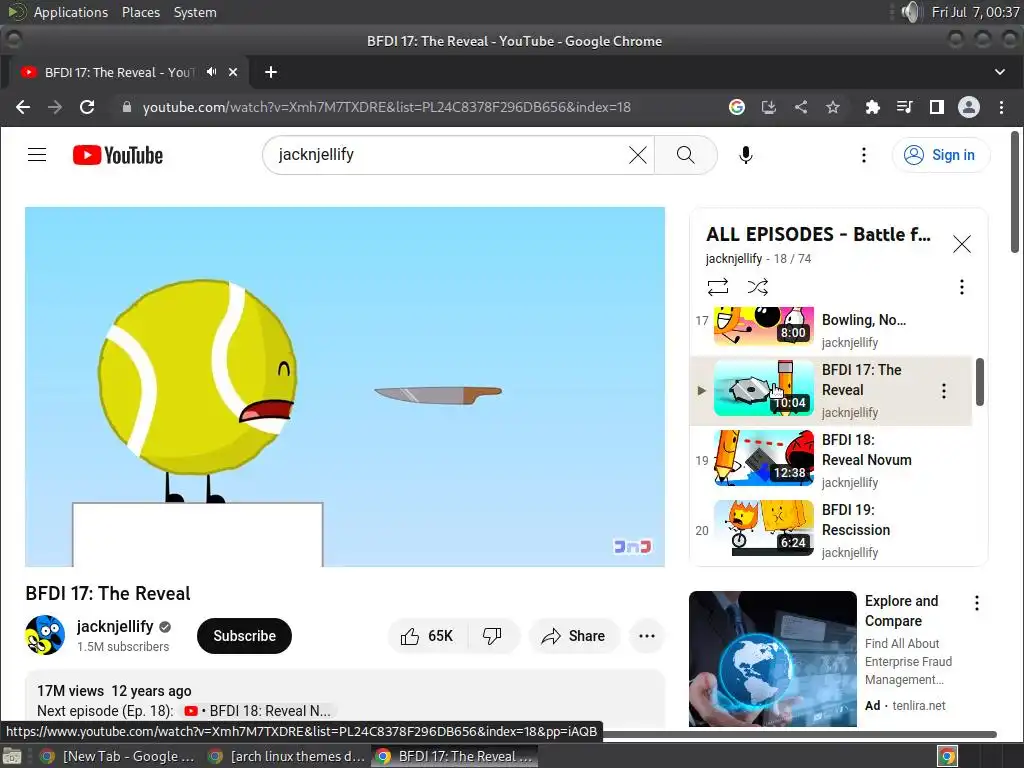Viewport: 1024px width, 768px height.
Task: Mute tab via speaker icon on tab
Action: 212,72
